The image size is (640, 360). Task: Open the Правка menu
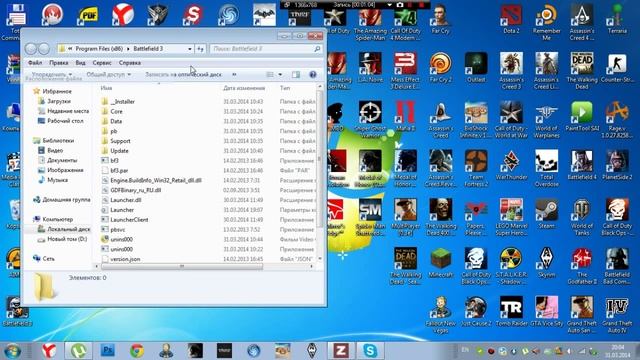tap(58, 63)
